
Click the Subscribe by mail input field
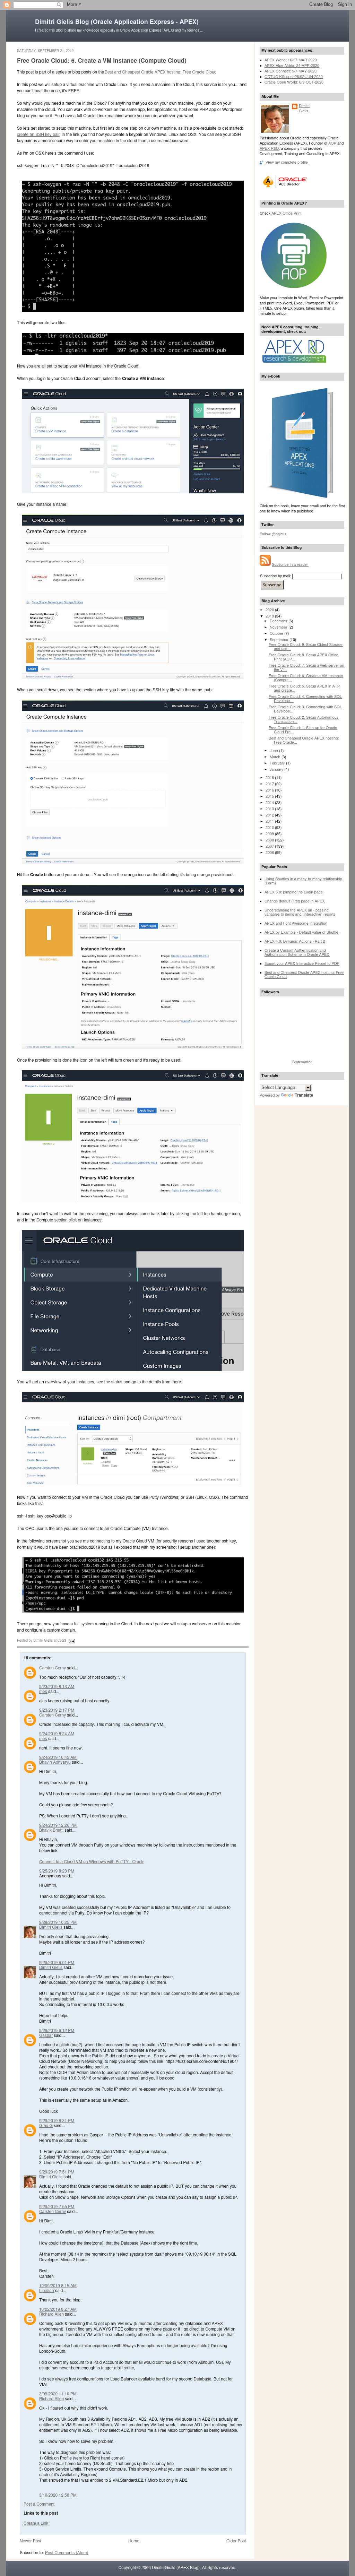(x=317, y=576)
